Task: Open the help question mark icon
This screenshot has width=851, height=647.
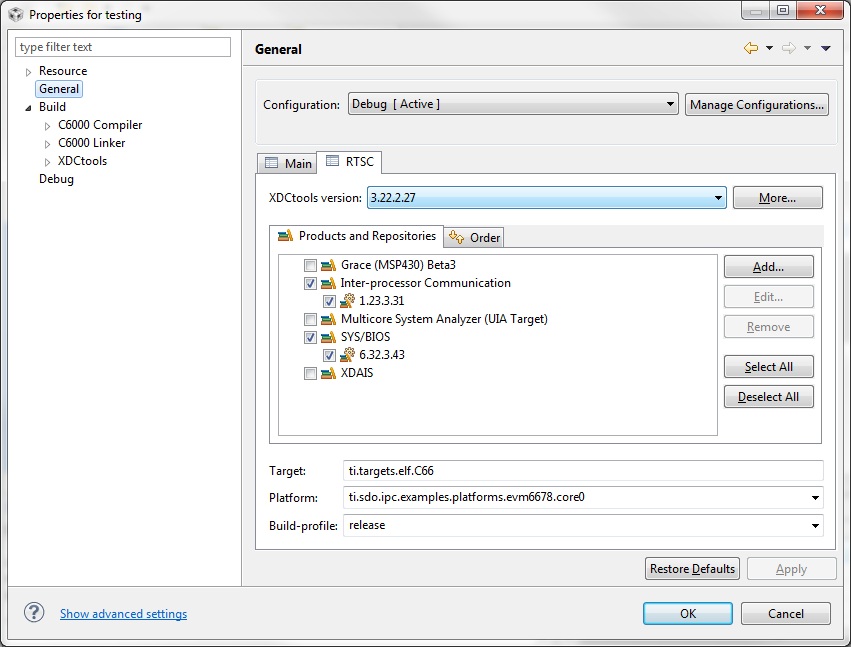Action: click(x=34, y=612)
